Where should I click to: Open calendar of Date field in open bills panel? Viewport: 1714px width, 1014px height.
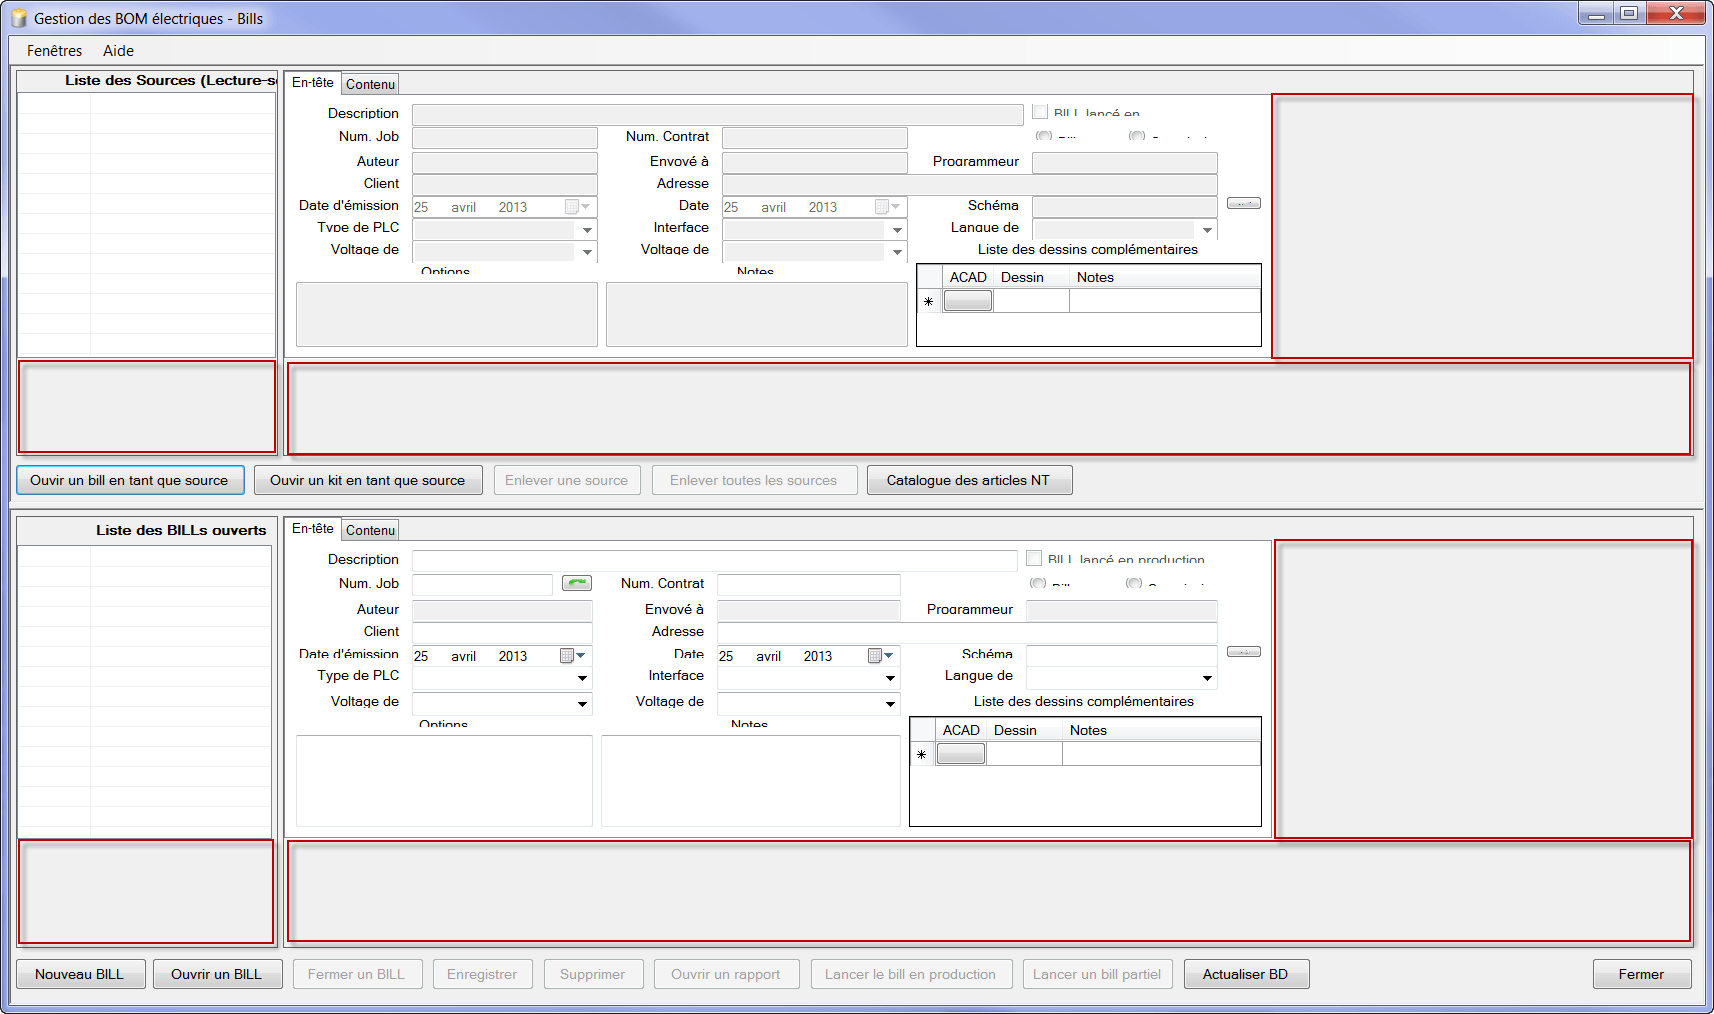point(881,656)
